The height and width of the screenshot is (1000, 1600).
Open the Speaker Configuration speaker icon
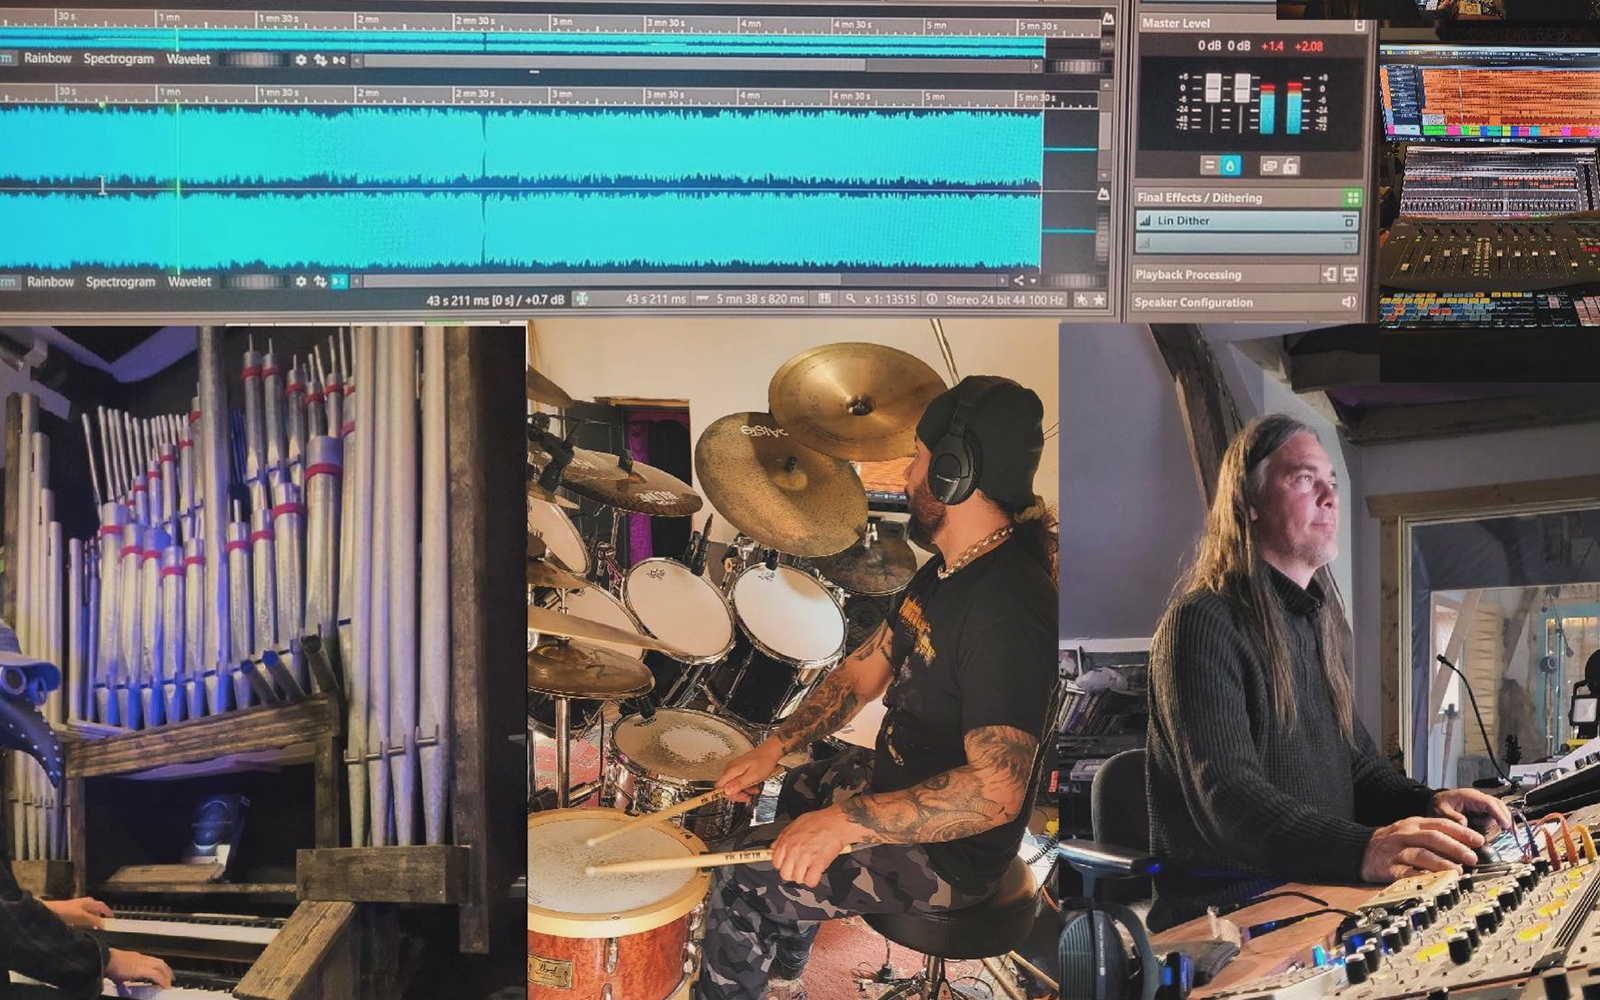pyautogui.click(x=1348, y=300)
